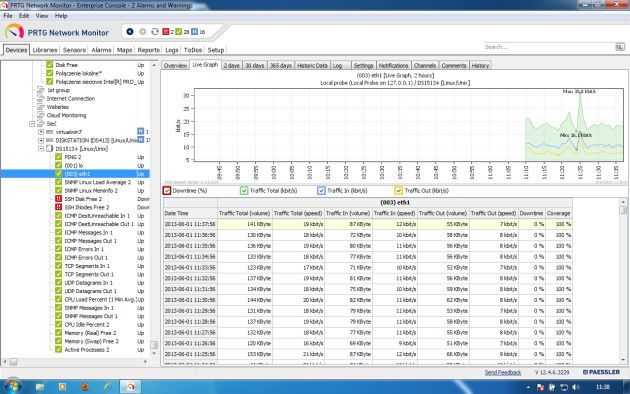The image size is (630, 394).
Task: Click green status icon of Active Processes 2
Action: 58,350
